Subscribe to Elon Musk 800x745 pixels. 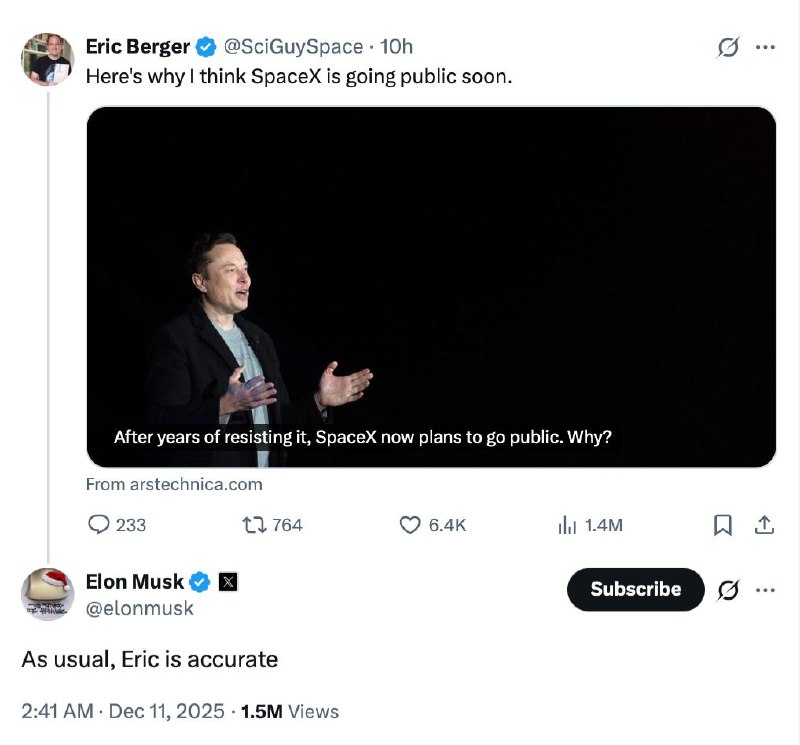click(x=635, y=590)
